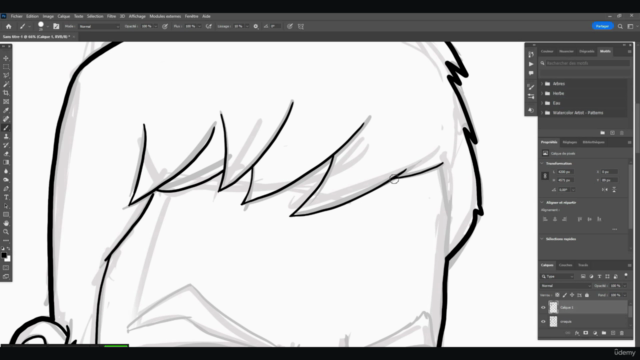Toggle airbrush build-up icon
The image size is (640, 360).
(x=209, y=27)
